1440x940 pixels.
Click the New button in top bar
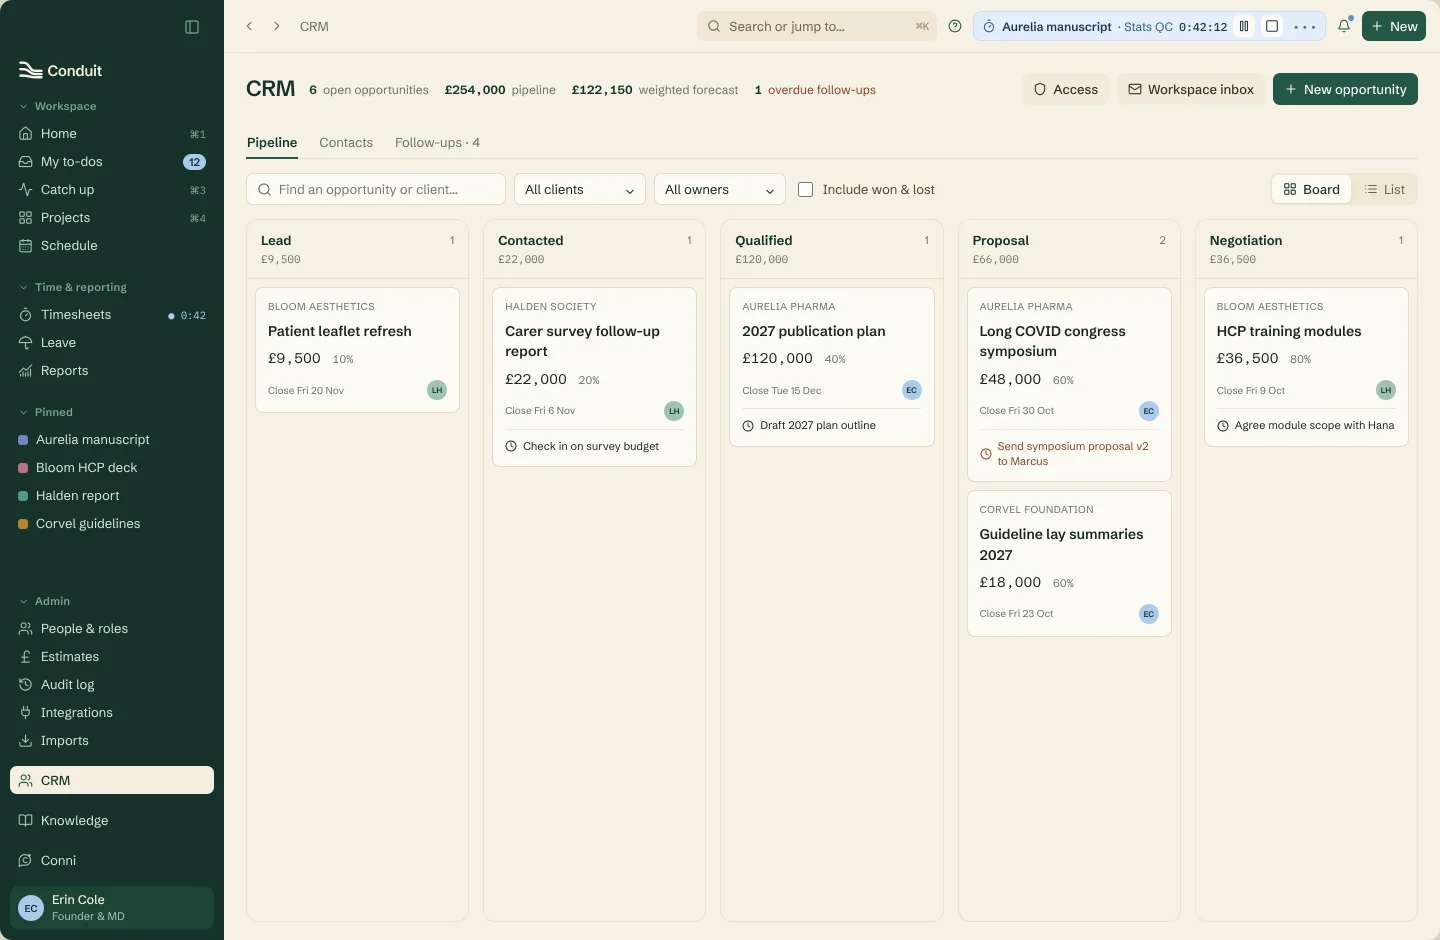point(1394,27)
